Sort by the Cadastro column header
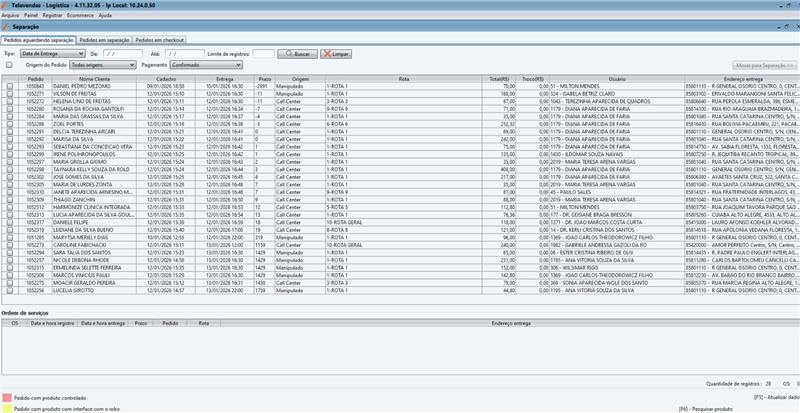This screenshot has width=800, height=413. [166, 79]
